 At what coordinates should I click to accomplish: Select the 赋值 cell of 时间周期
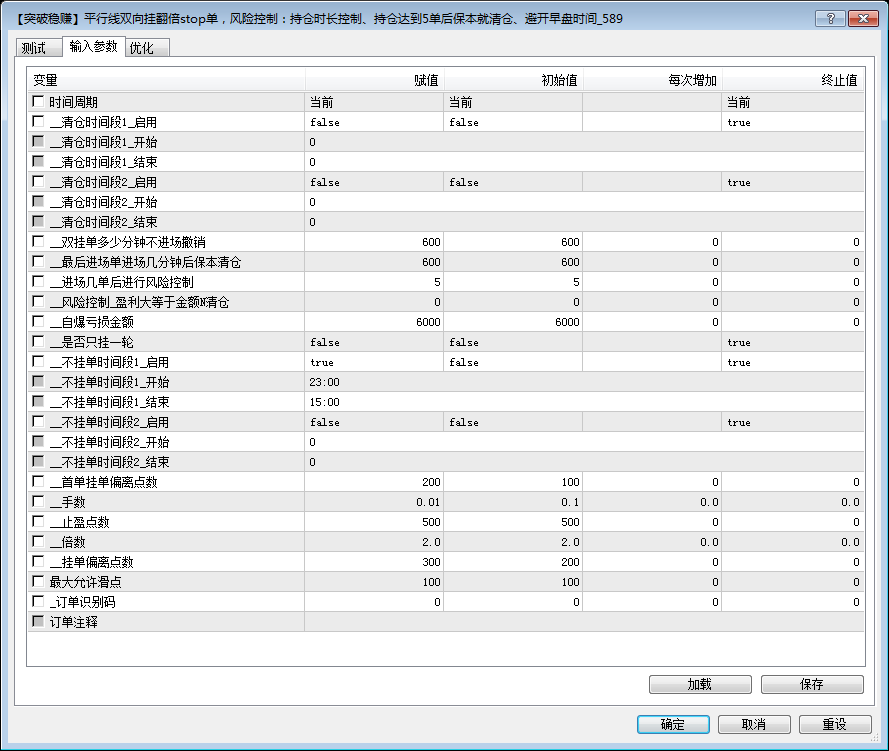coord(374,102)
